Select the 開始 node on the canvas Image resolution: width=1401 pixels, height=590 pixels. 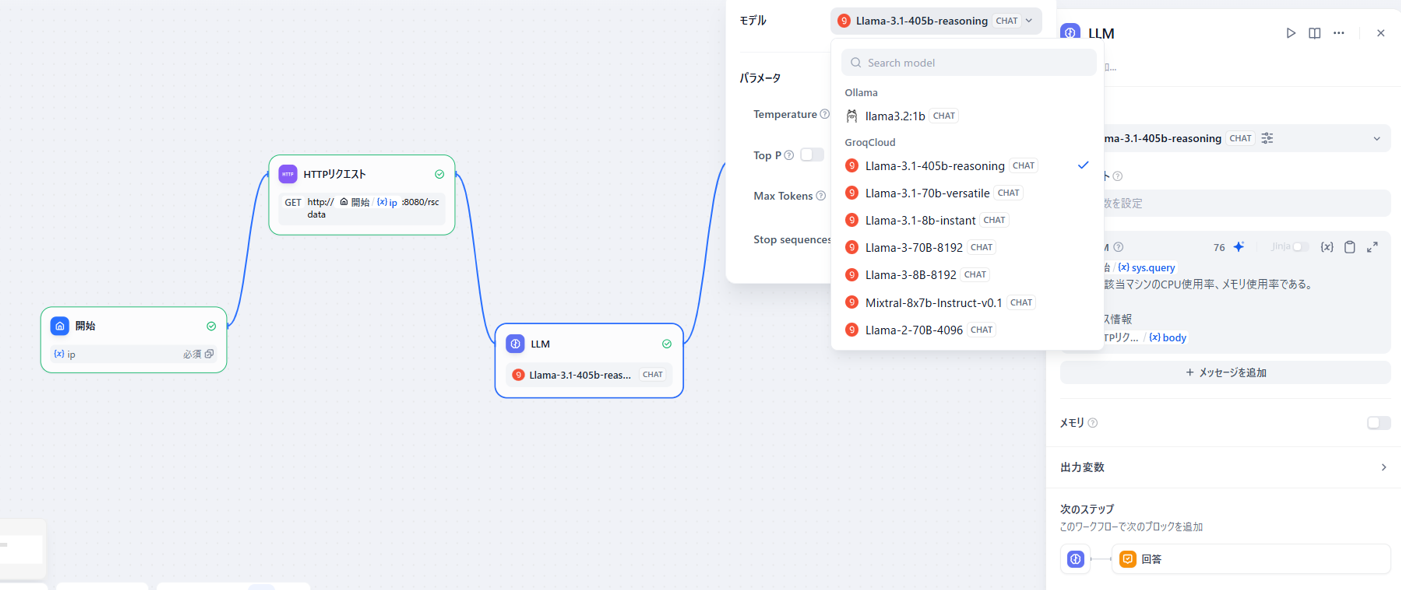pos(134,340)
